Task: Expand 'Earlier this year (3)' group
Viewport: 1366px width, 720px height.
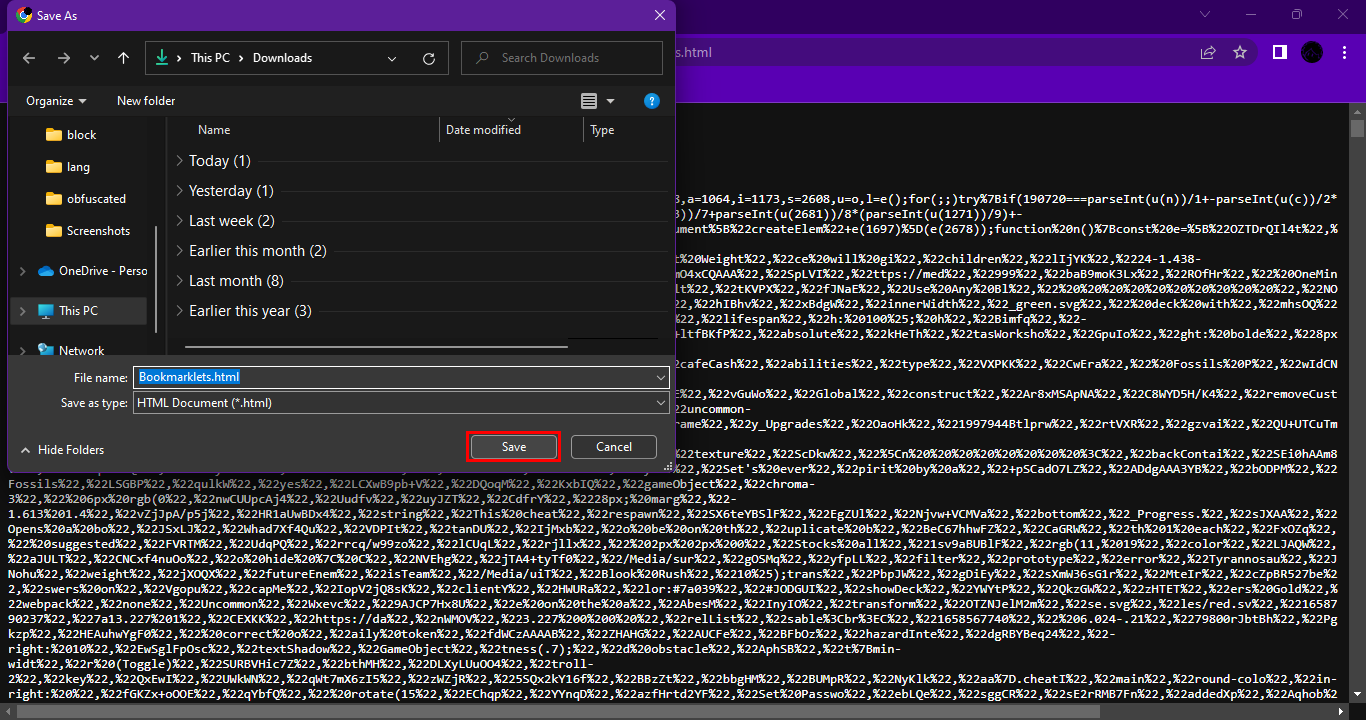Action: [x=179, y=311]
